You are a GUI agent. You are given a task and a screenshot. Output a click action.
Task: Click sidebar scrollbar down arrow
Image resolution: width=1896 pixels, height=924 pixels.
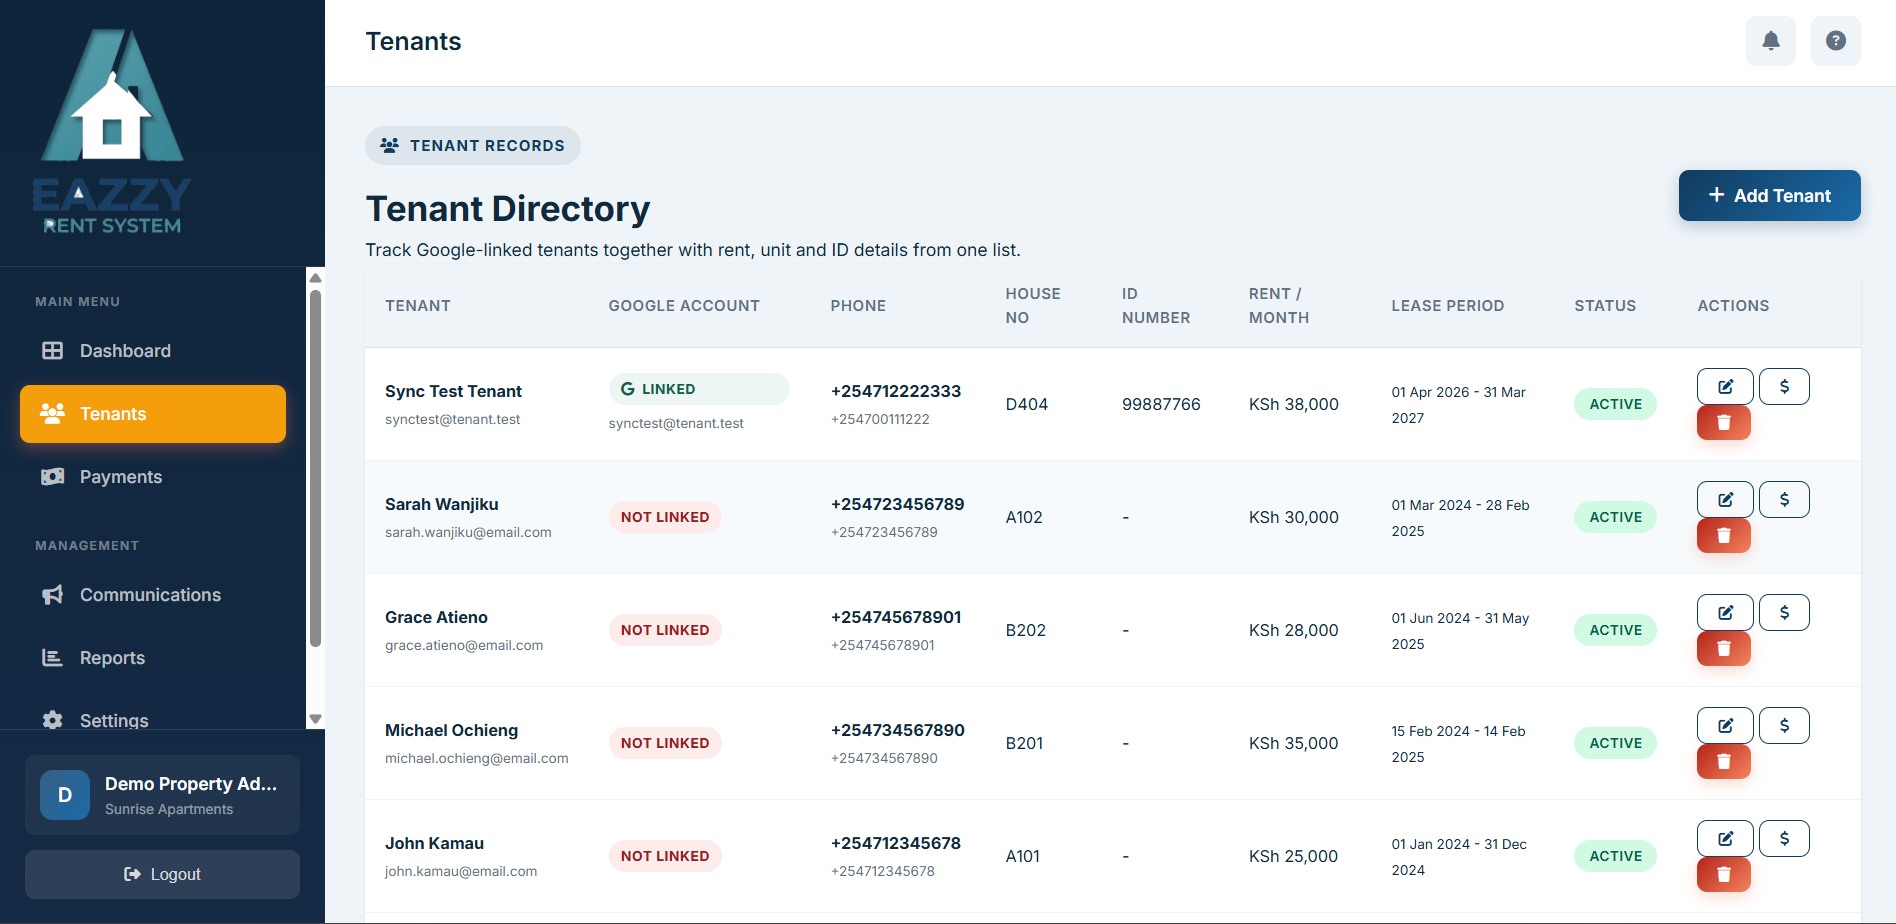(x=315, y=719)
